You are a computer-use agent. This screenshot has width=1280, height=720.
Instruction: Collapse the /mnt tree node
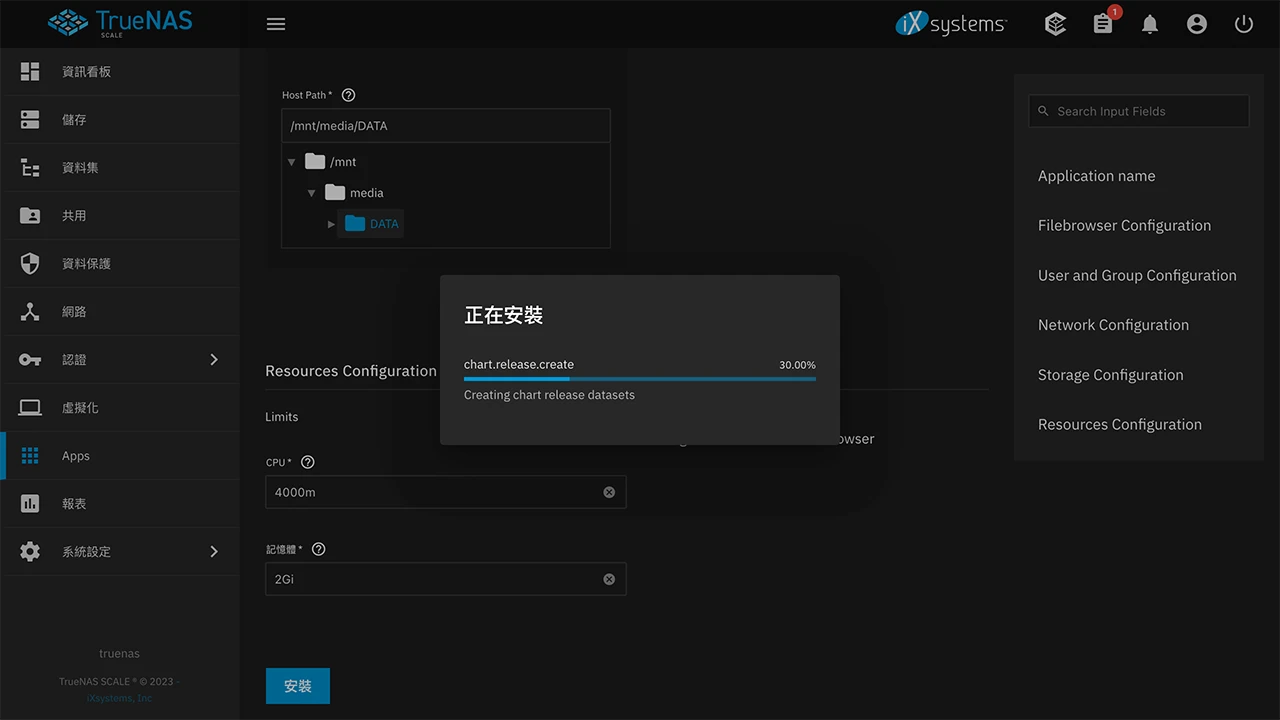[291, 161]
